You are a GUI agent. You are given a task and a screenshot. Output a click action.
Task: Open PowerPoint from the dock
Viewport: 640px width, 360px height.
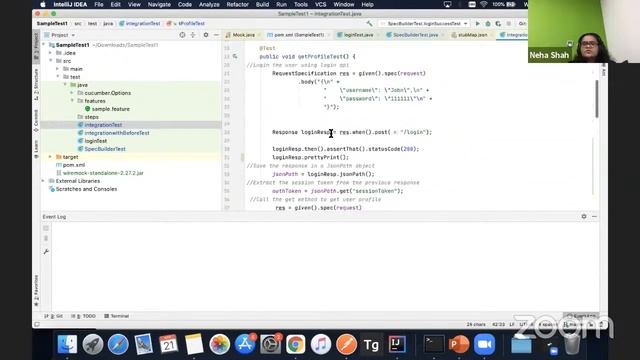click(x=459, y=344)
